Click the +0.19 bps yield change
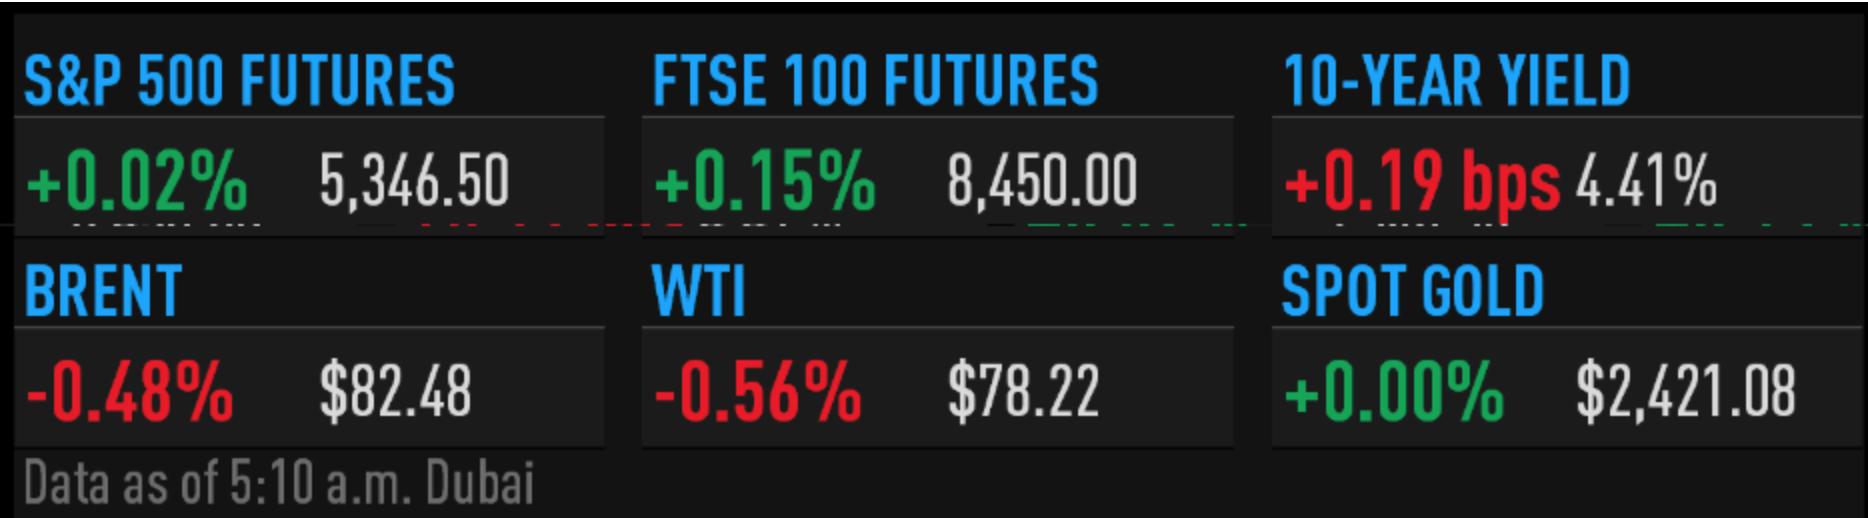The height and width of the screenshot is (518, 1868). pos(1422,182)
